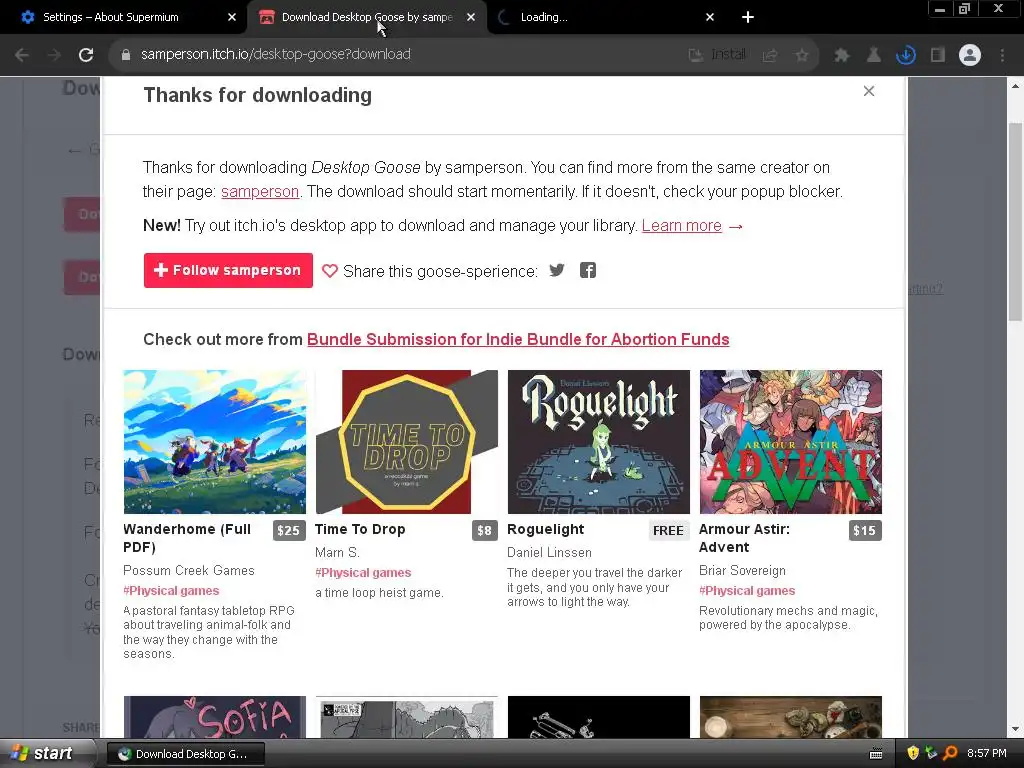Click the Armour Astir Advent cover image
1024x768 pixels.
coord(790,442)
